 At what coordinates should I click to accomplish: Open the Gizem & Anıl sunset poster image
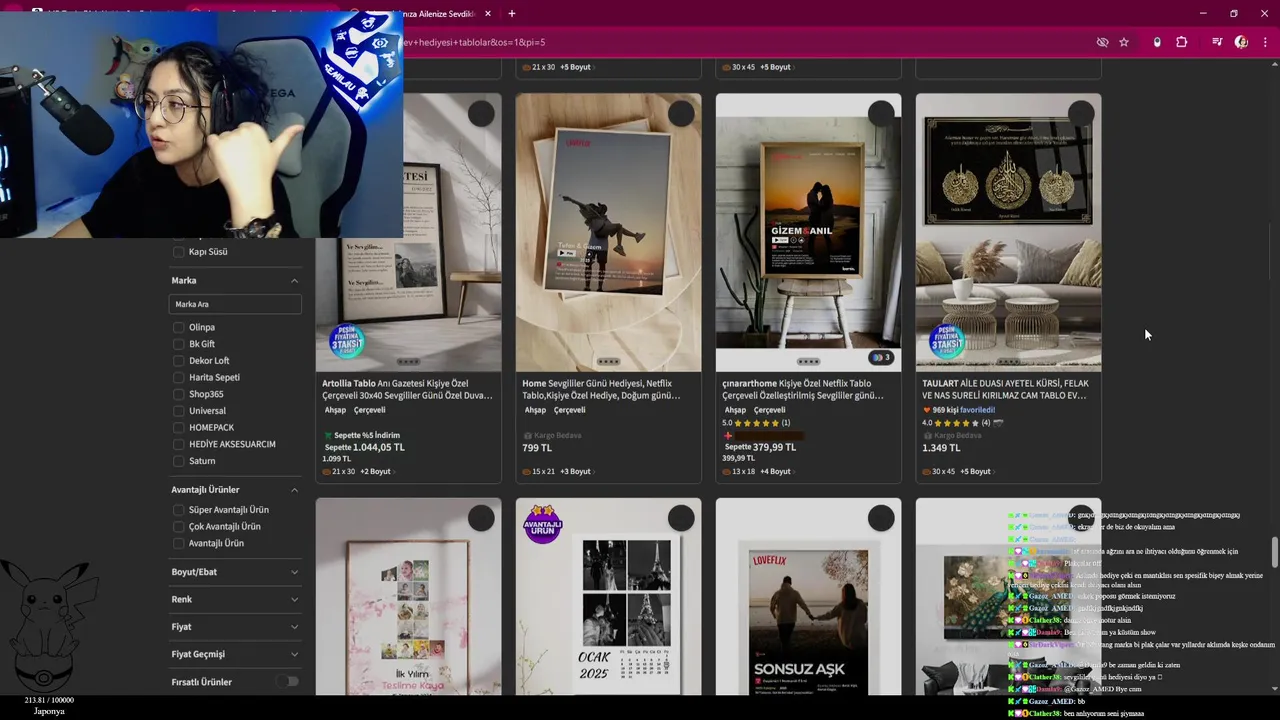808,232
